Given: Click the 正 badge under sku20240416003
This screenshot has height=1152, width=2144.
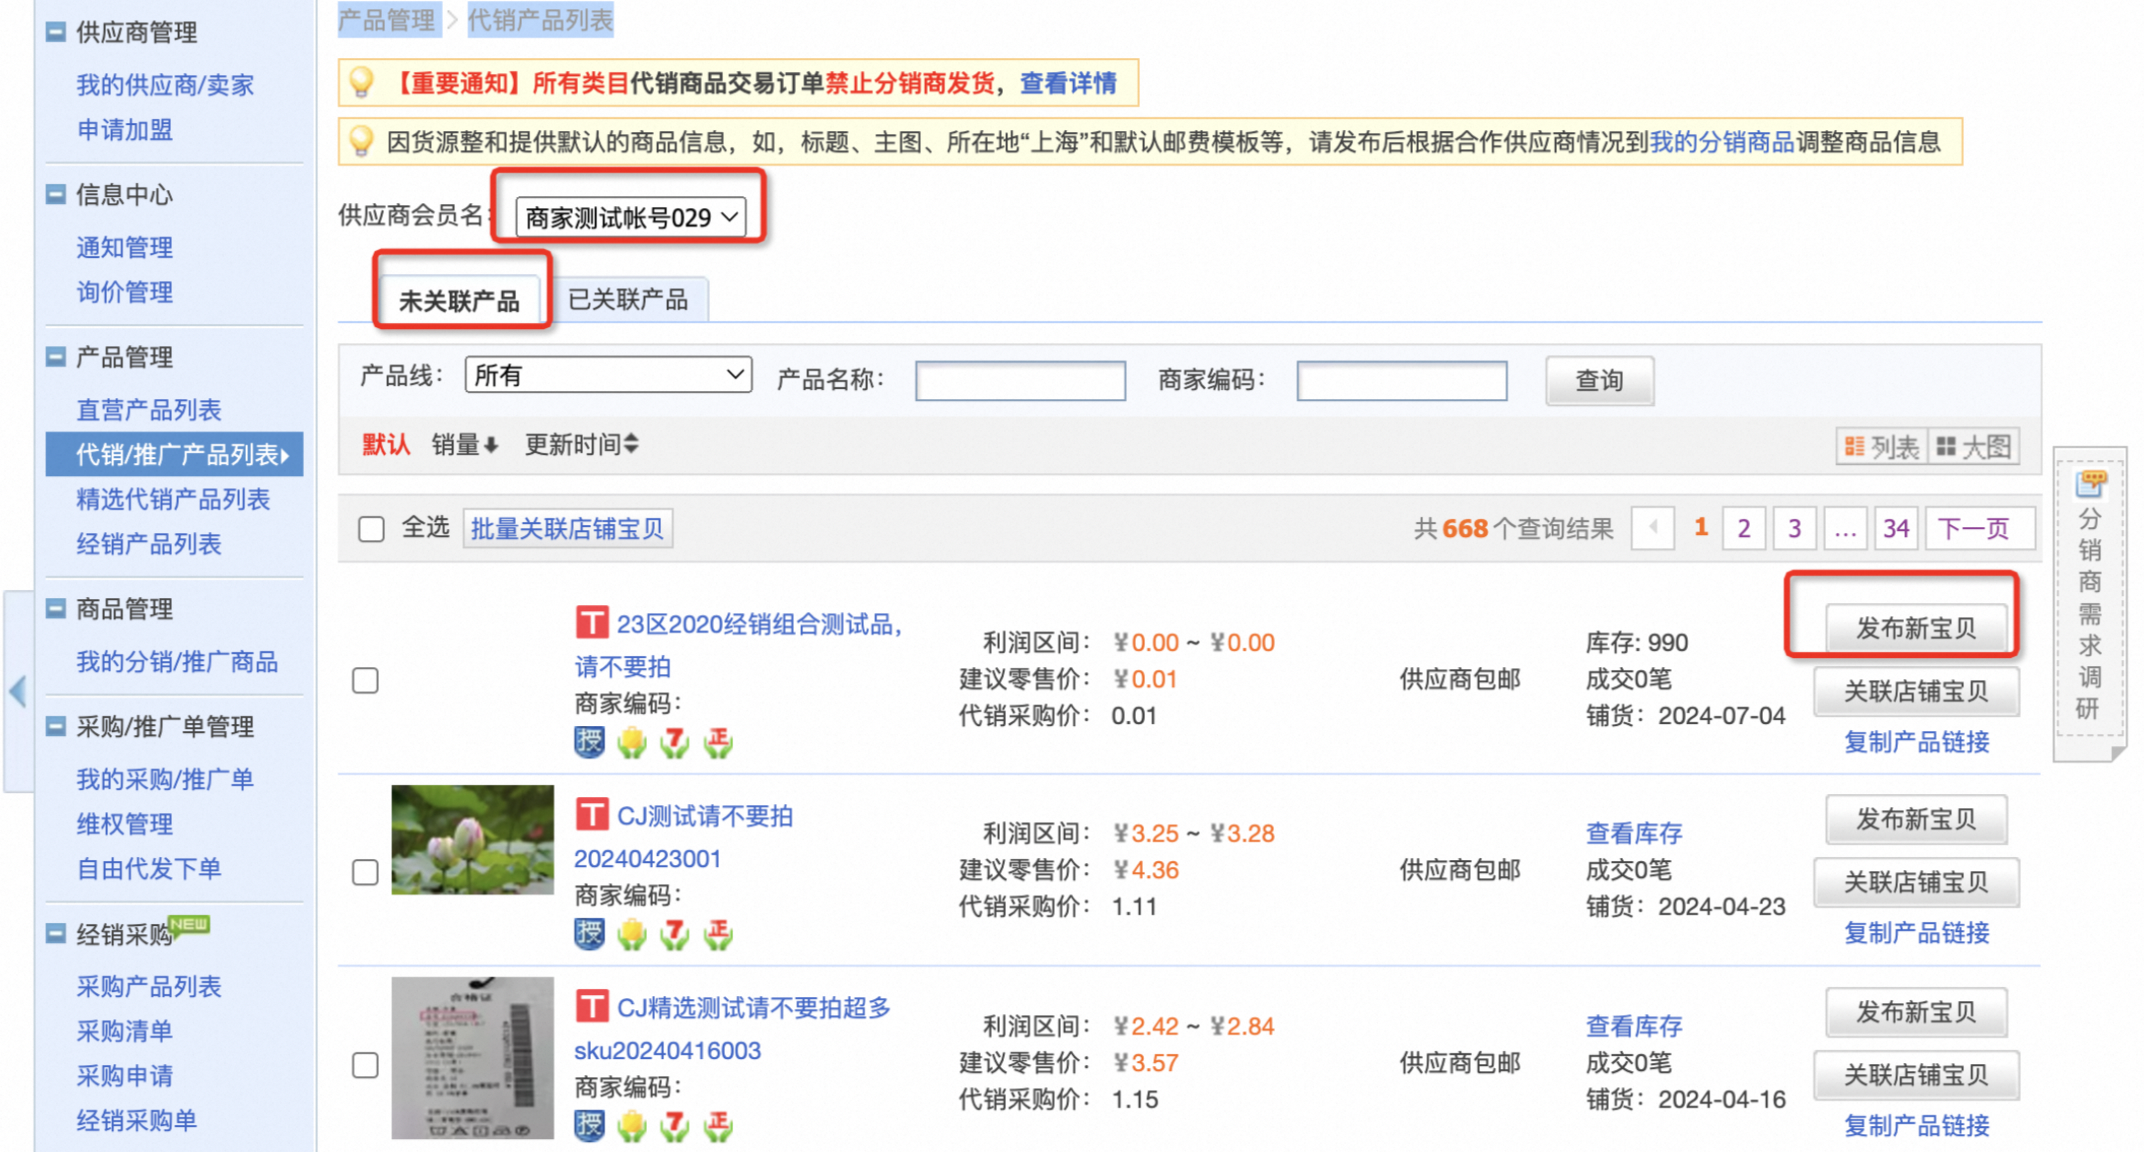Looking at the screenshot, I should 718,1125.
